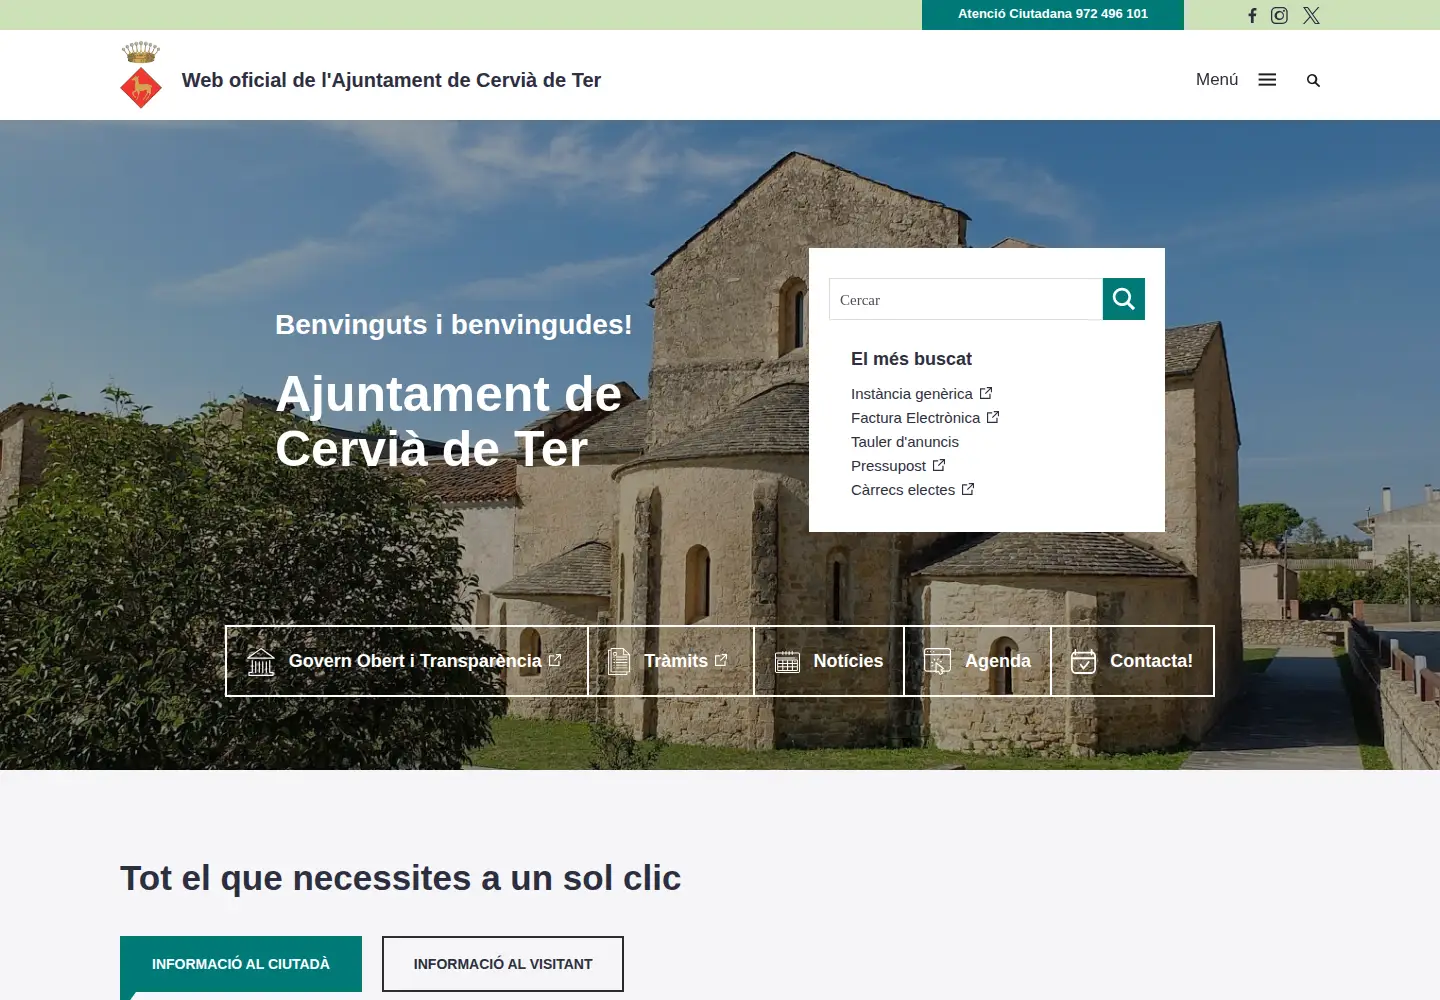Open the Contacta! section
Image resolution: width=1440 pixels, height=1000 pixels.
click(1132, 661)
